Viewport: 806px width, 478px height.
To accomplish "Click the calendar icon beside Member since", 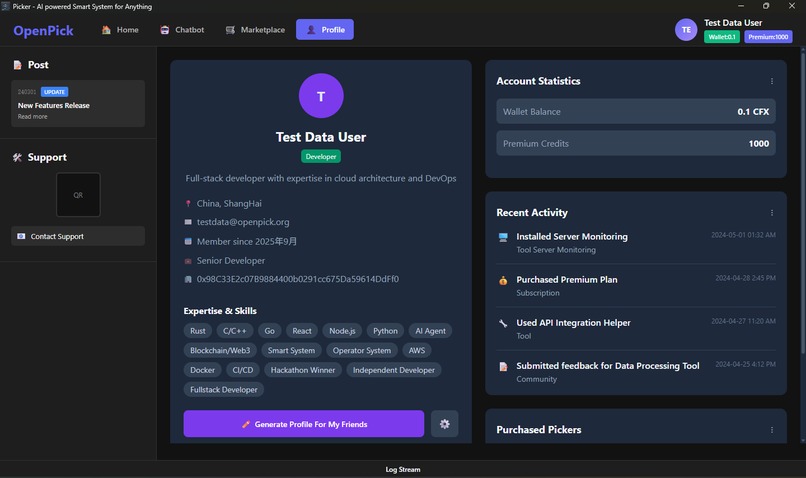I will pos(188,242).
